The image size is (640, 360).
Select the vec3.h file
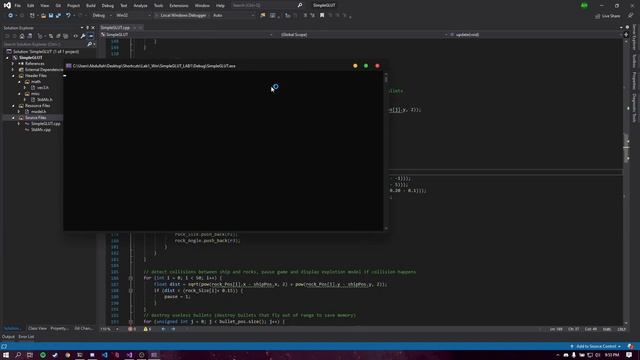[x=42, y=88]
